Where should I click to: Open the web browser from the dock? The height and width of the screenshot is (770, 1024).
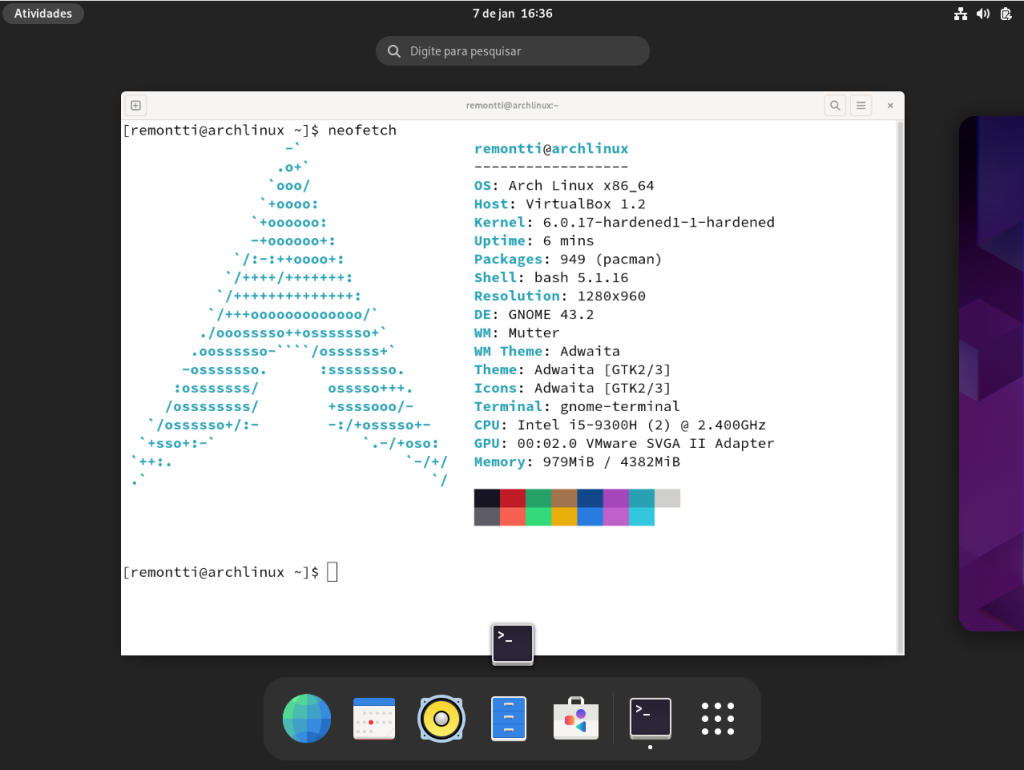[x=306, y=718]
